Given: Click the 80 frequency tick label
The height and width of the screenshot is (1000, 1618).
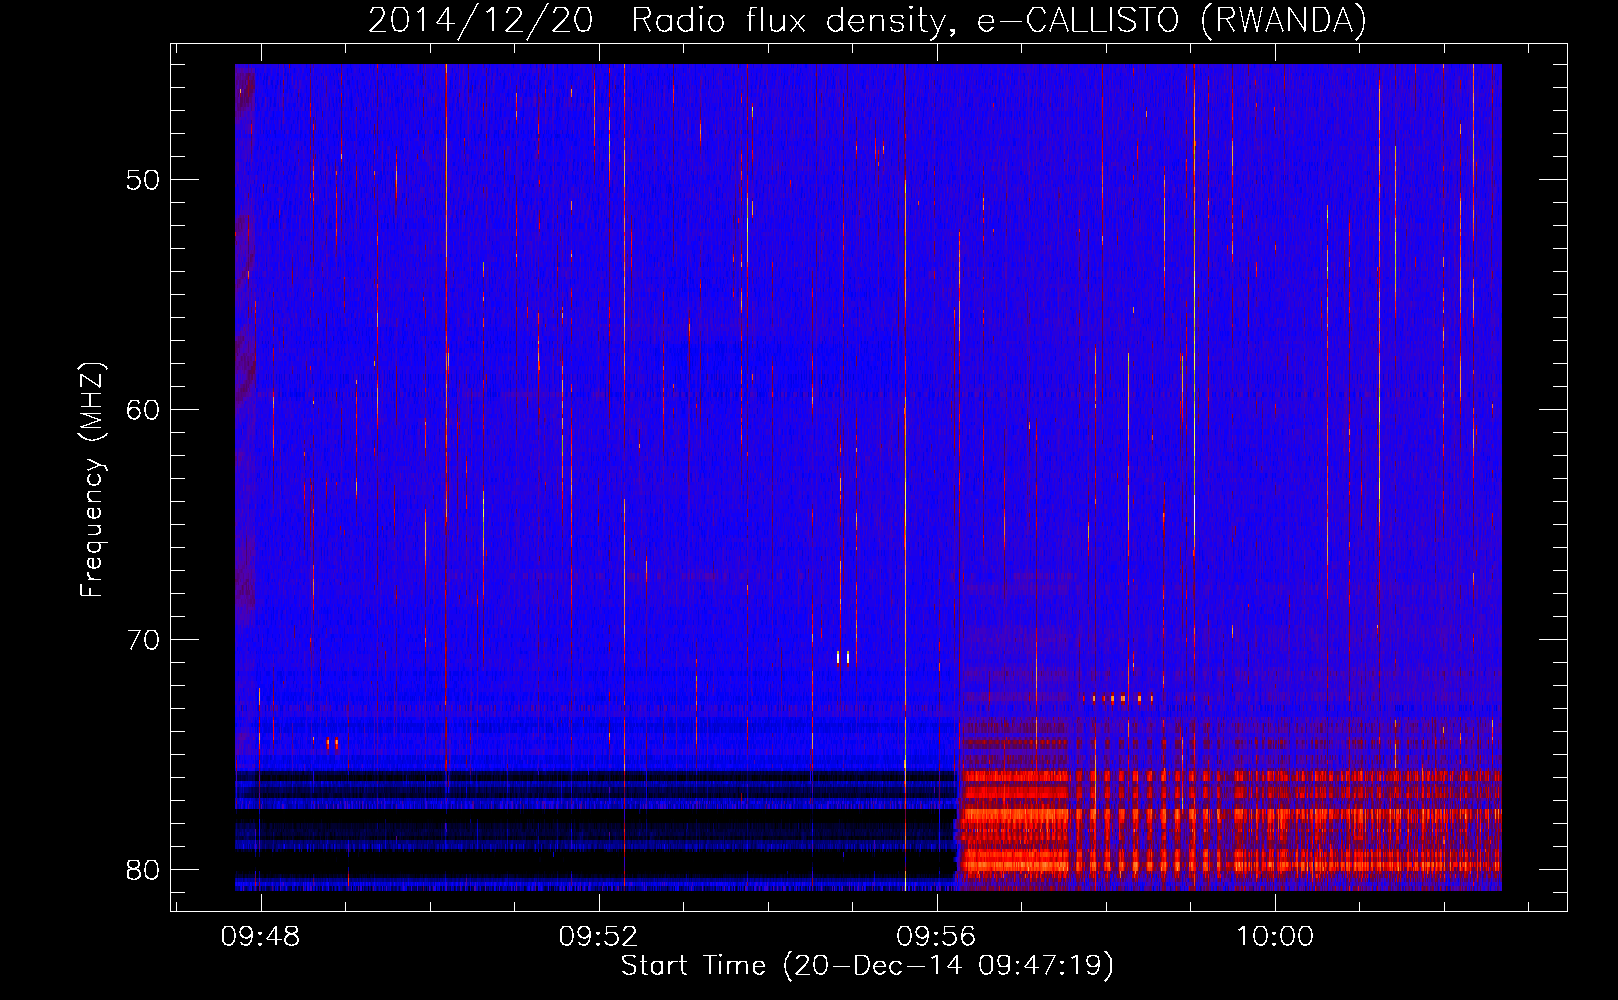Looking at the screenshot, I should (143, 870).
